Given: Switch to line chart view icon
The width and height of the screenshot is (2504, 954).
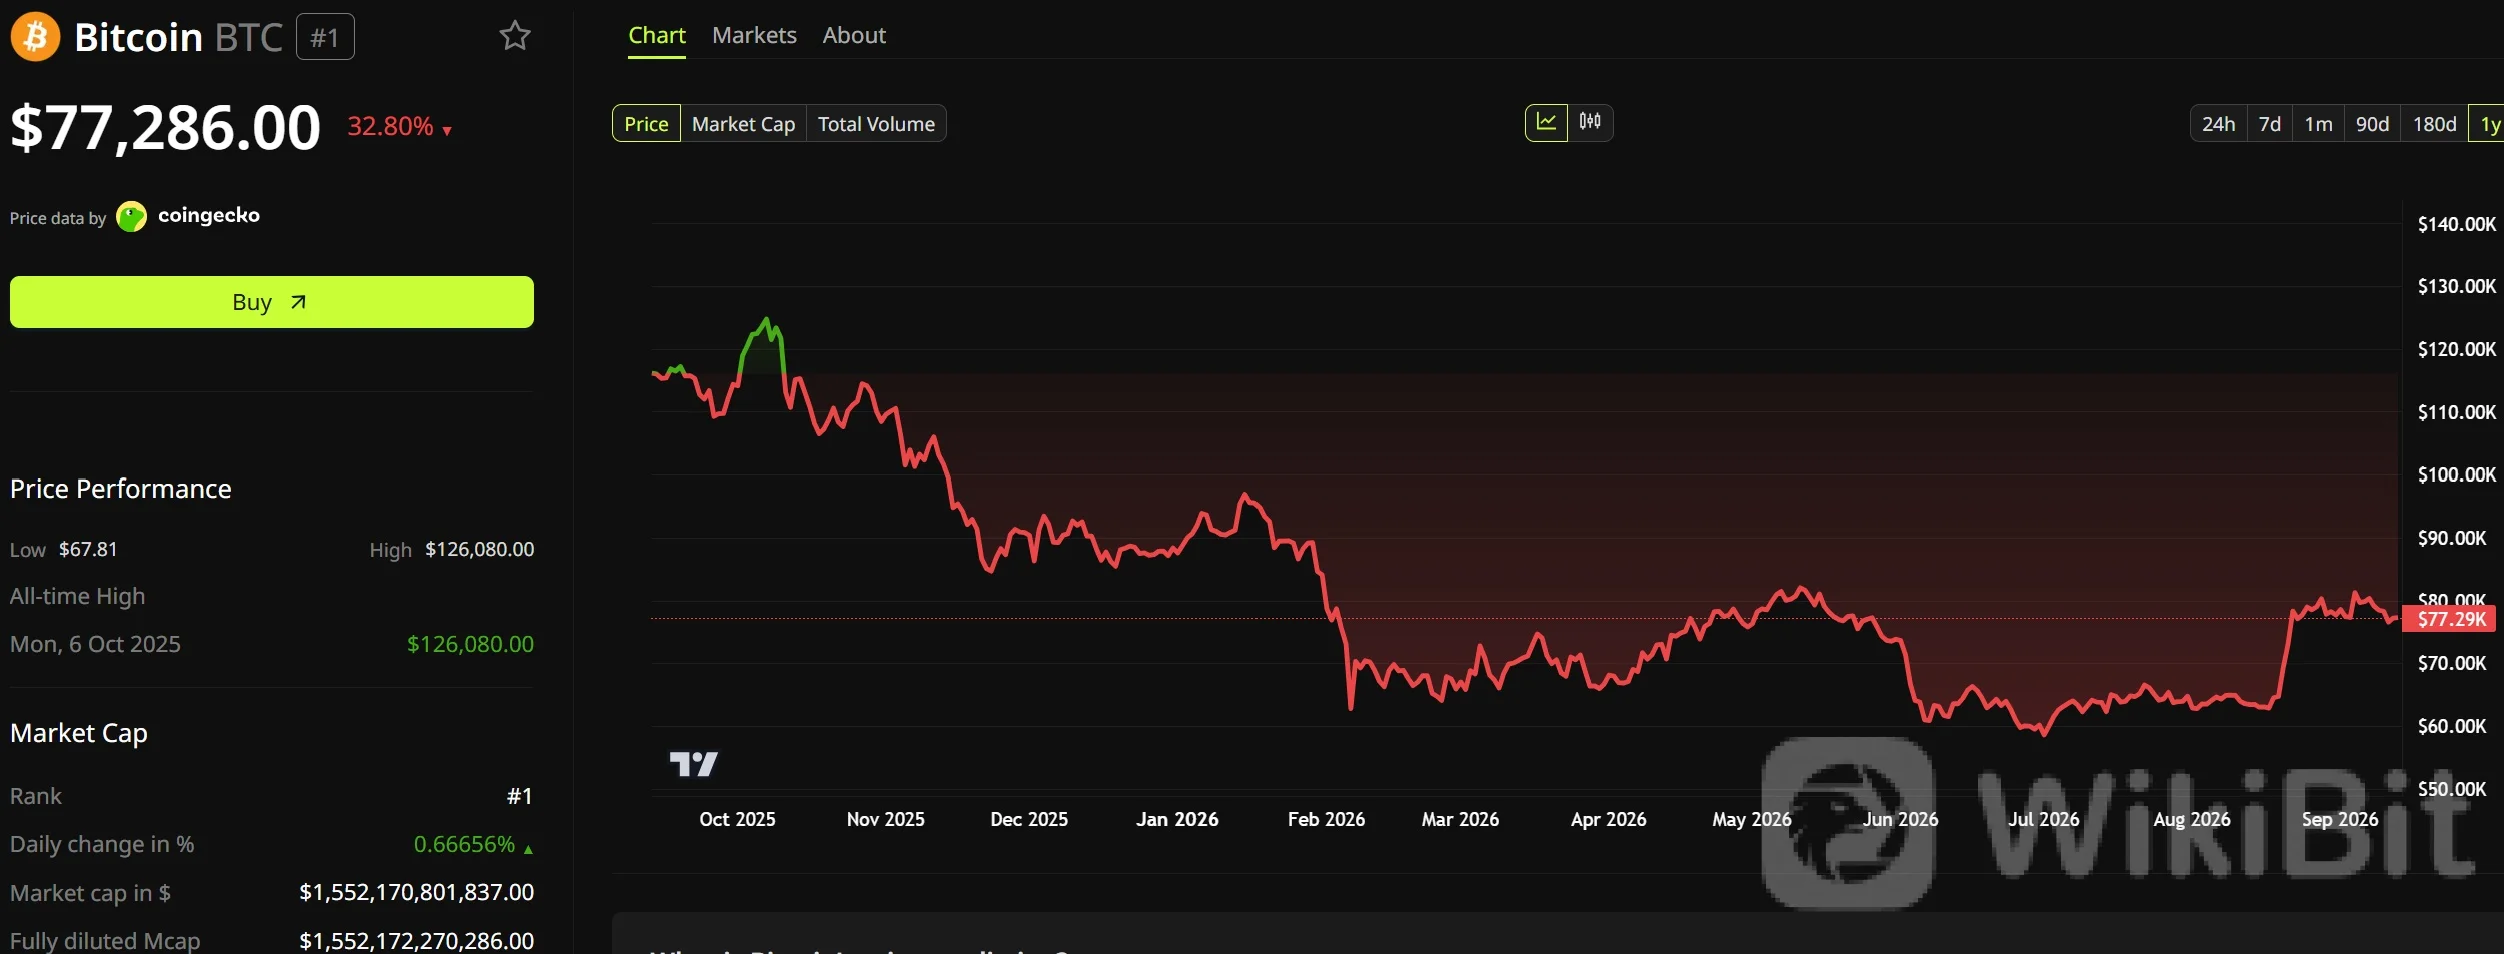Looking at the screenshot, I should [x=1546, y=123].
